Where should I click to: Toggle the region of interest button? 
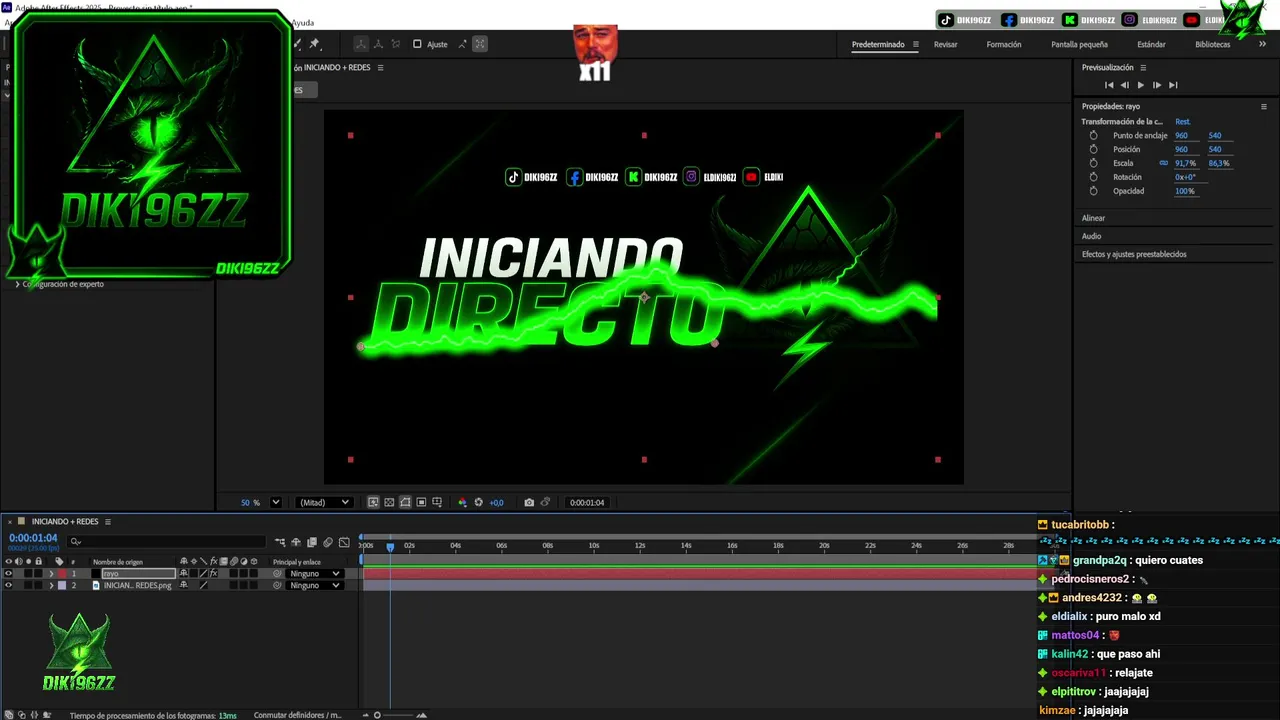[x=421, y=502]
